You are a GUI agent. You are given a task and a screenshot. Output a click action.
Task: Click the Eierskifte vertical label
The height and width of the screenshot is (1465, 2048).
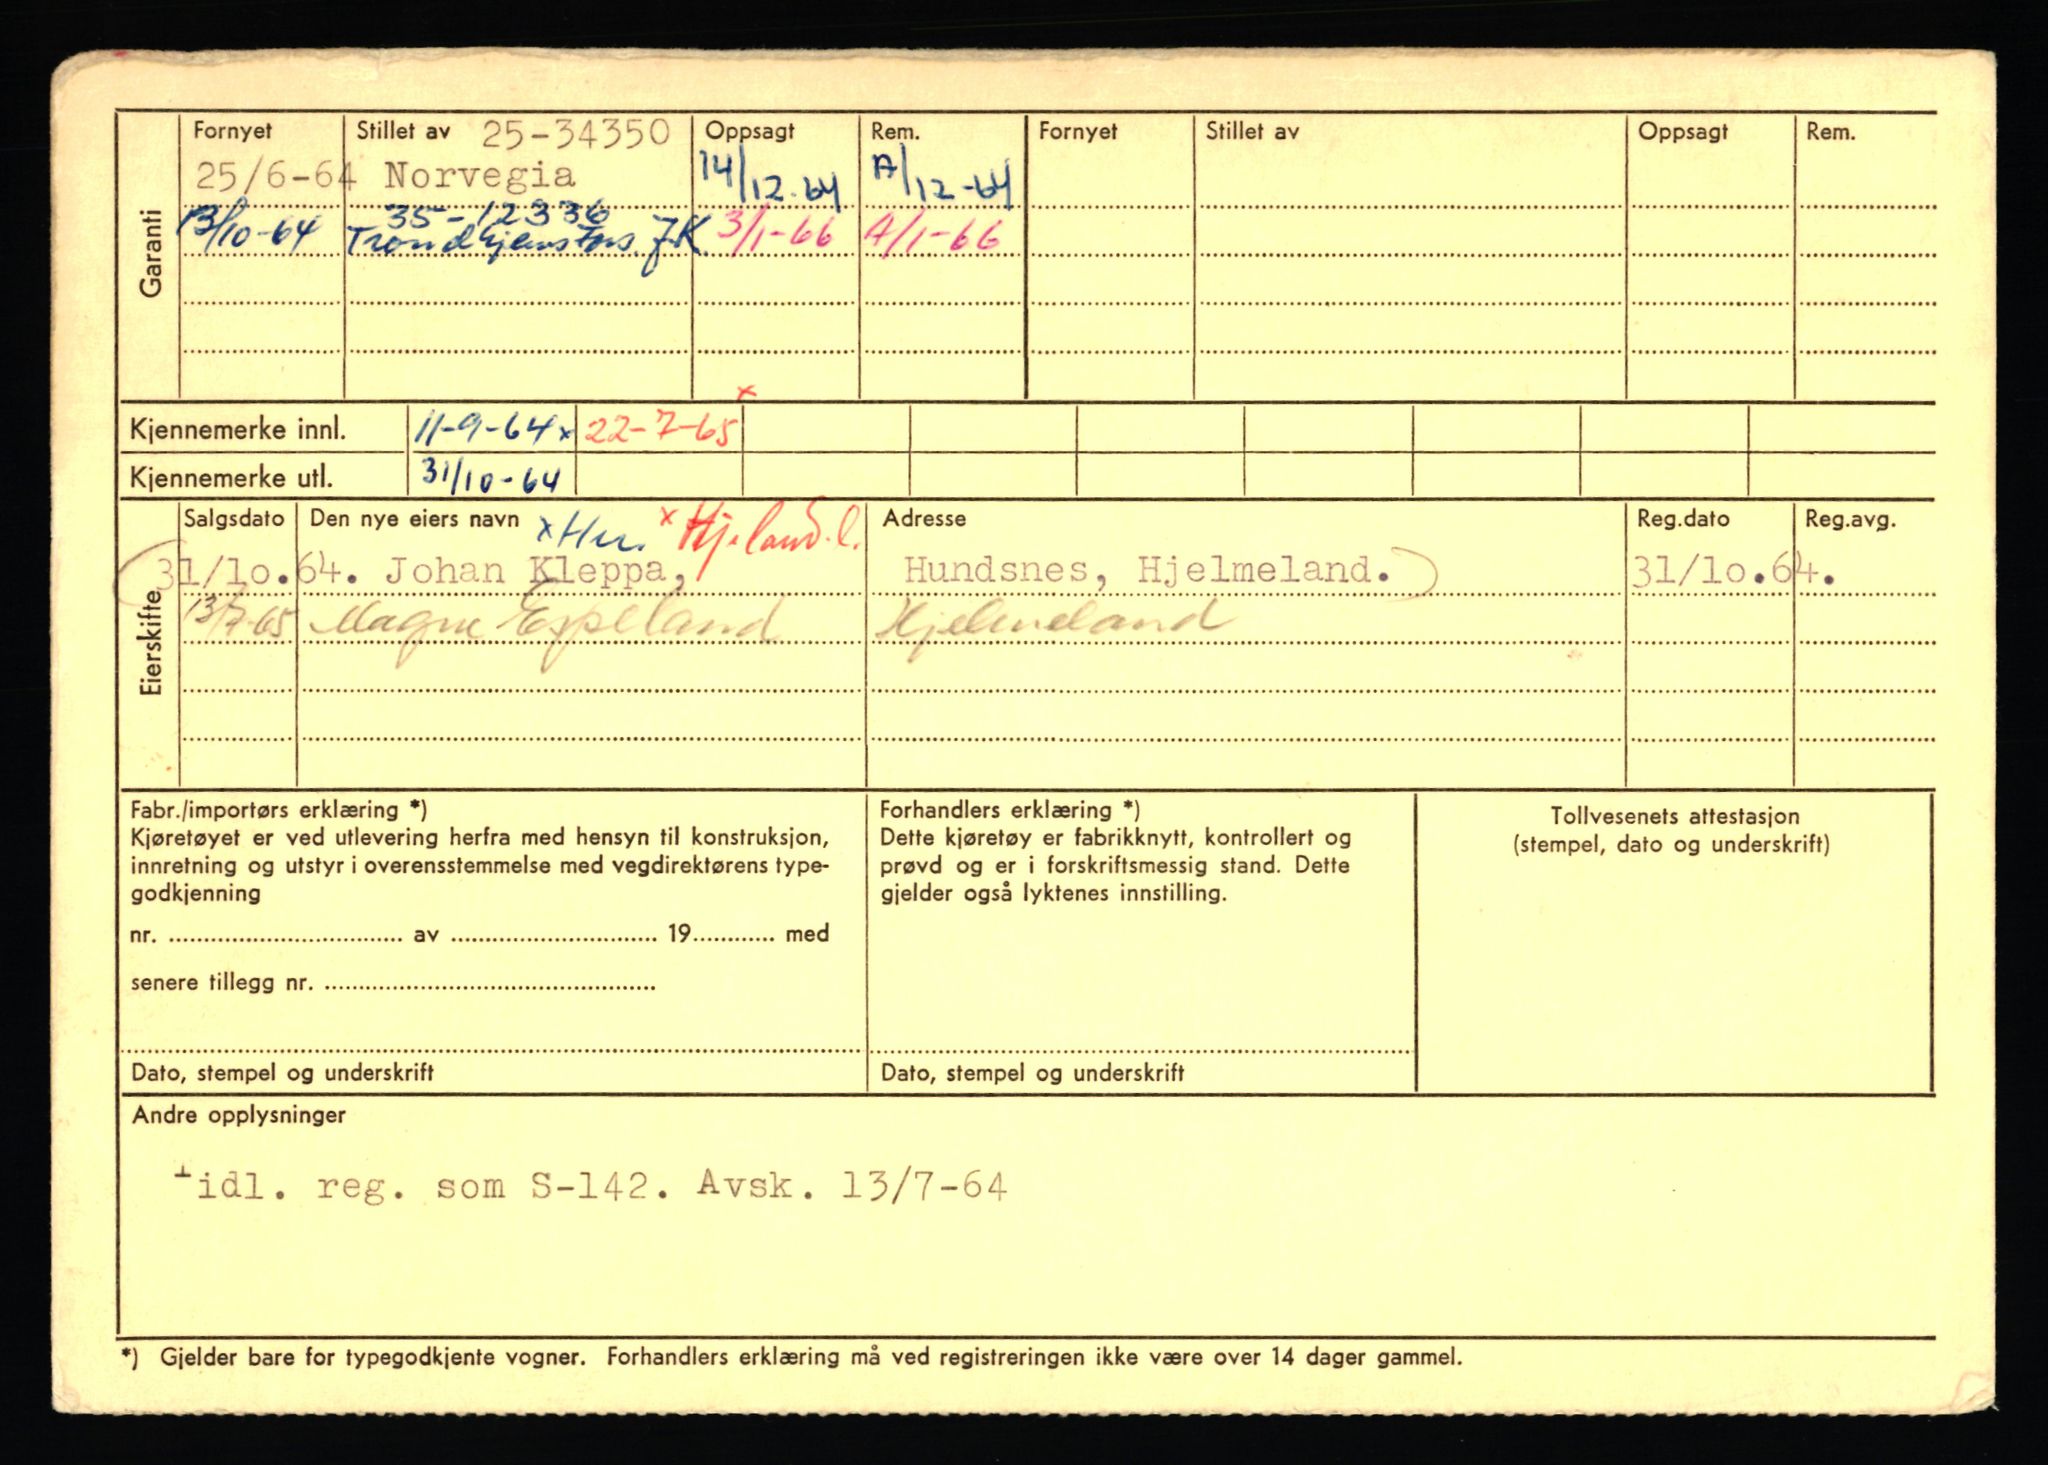[150, 643]
